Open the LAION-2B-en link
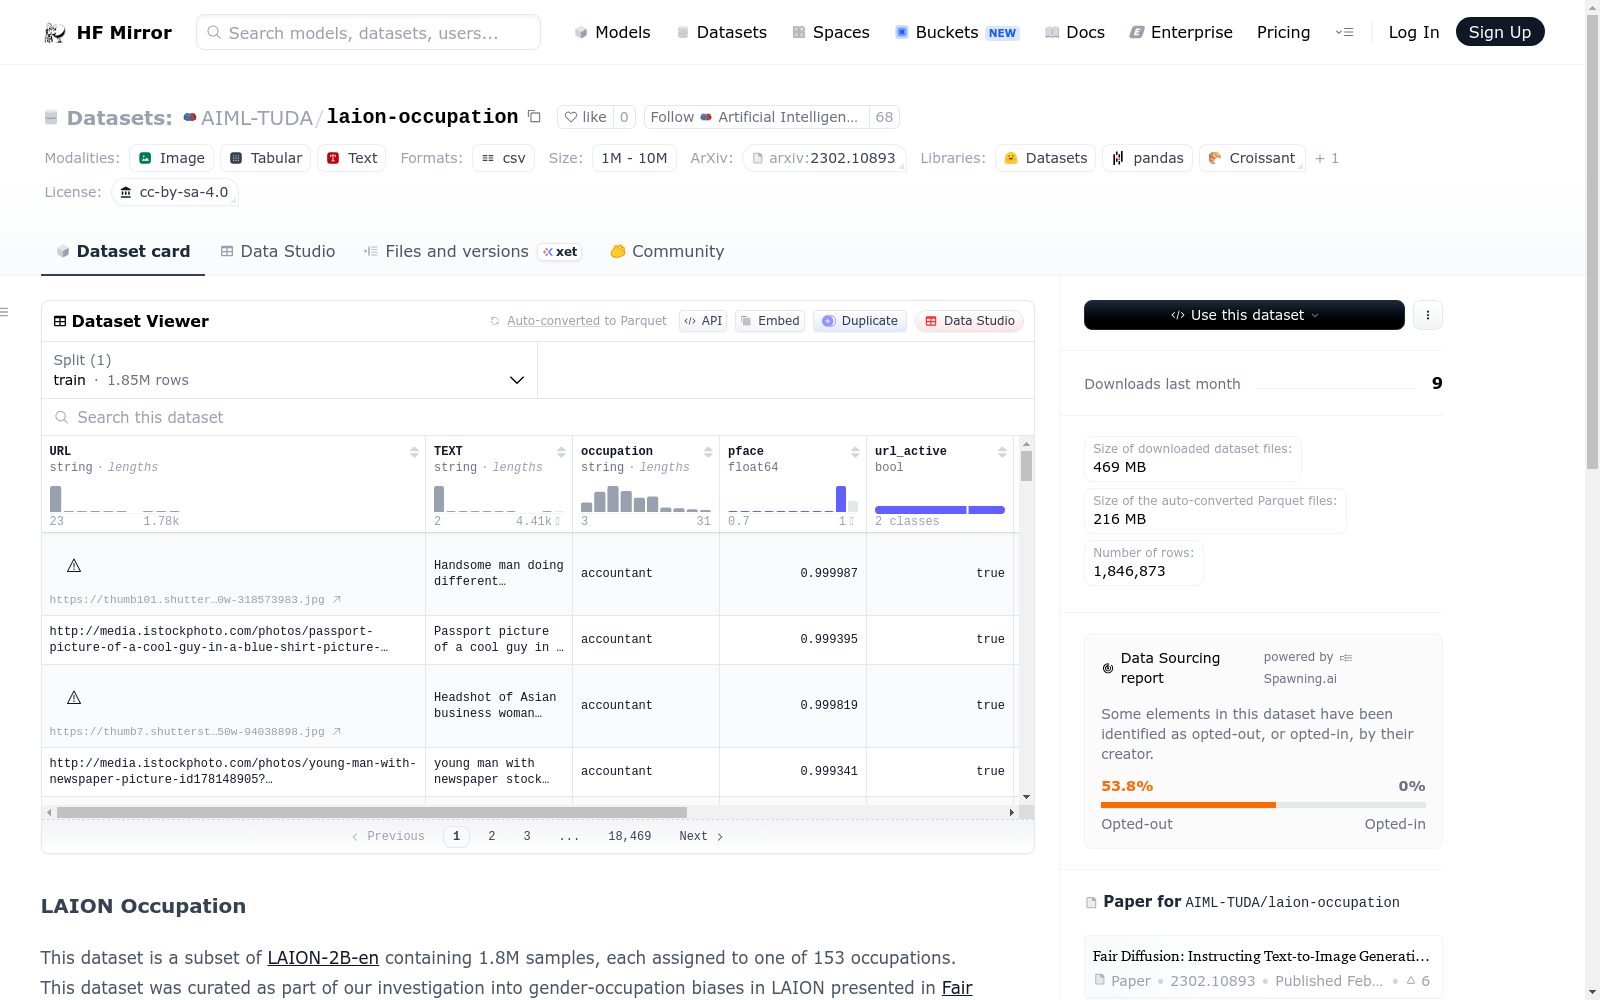The height and width of the screenshot is (1000, 1600). tap(323, 958)
